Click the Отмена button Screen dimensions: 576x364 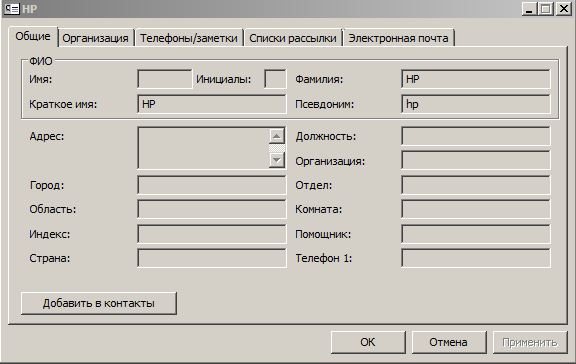(449, 342)
